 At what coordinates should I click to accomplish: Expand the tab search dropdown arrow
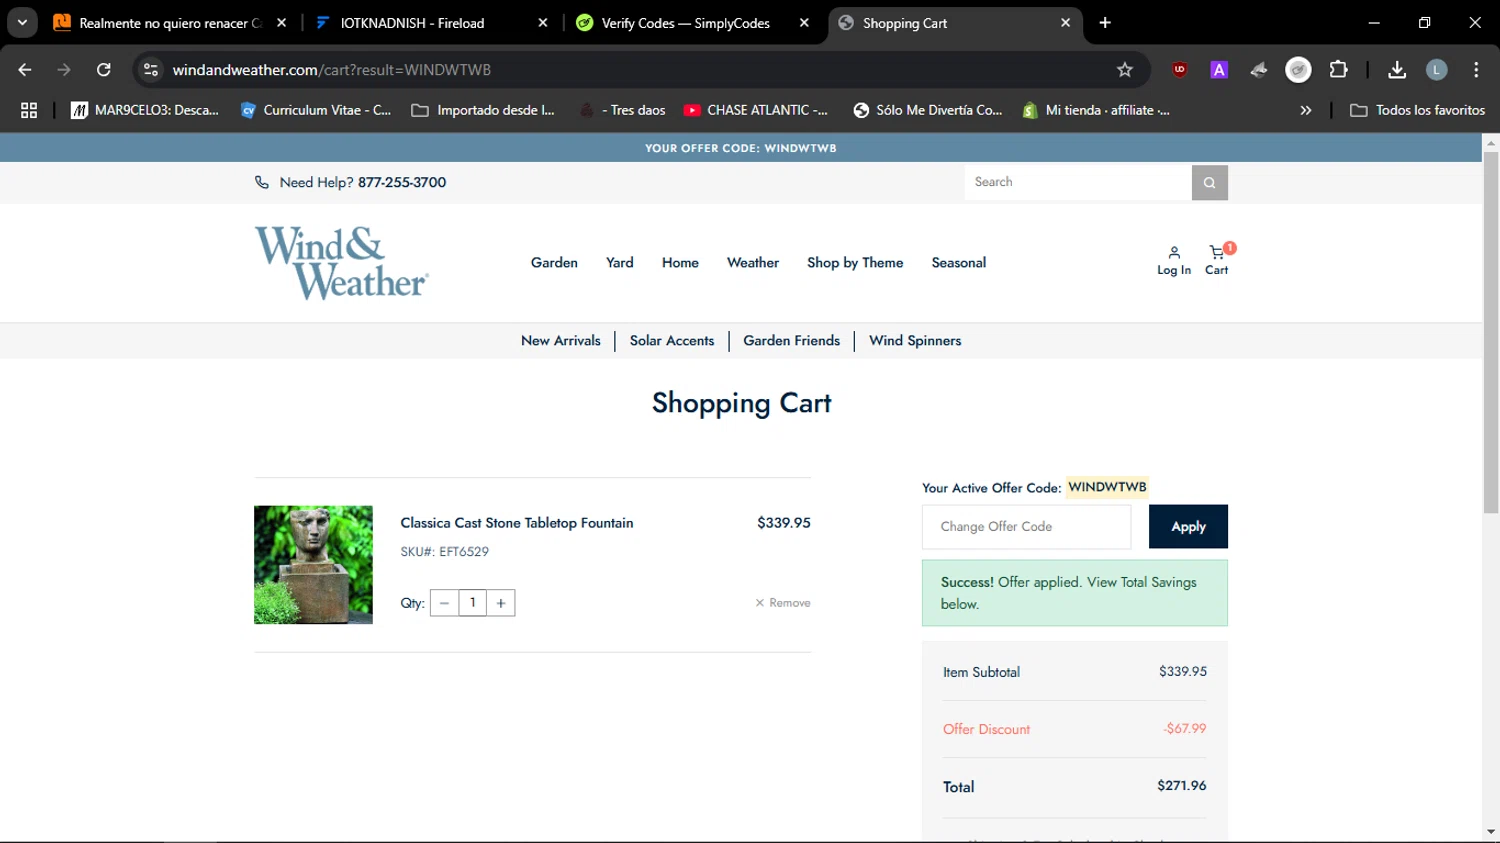click(x=22, y=22)
